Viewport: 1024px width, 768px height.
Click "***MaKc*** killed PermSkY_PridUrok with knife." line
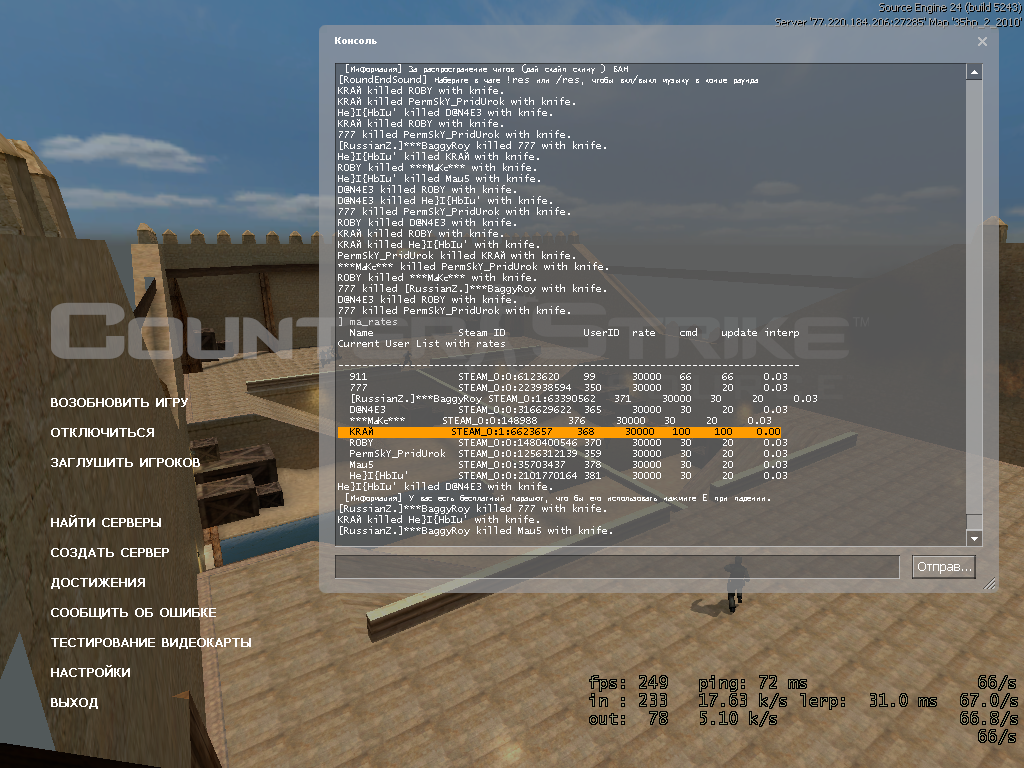(x=473, y=267)
